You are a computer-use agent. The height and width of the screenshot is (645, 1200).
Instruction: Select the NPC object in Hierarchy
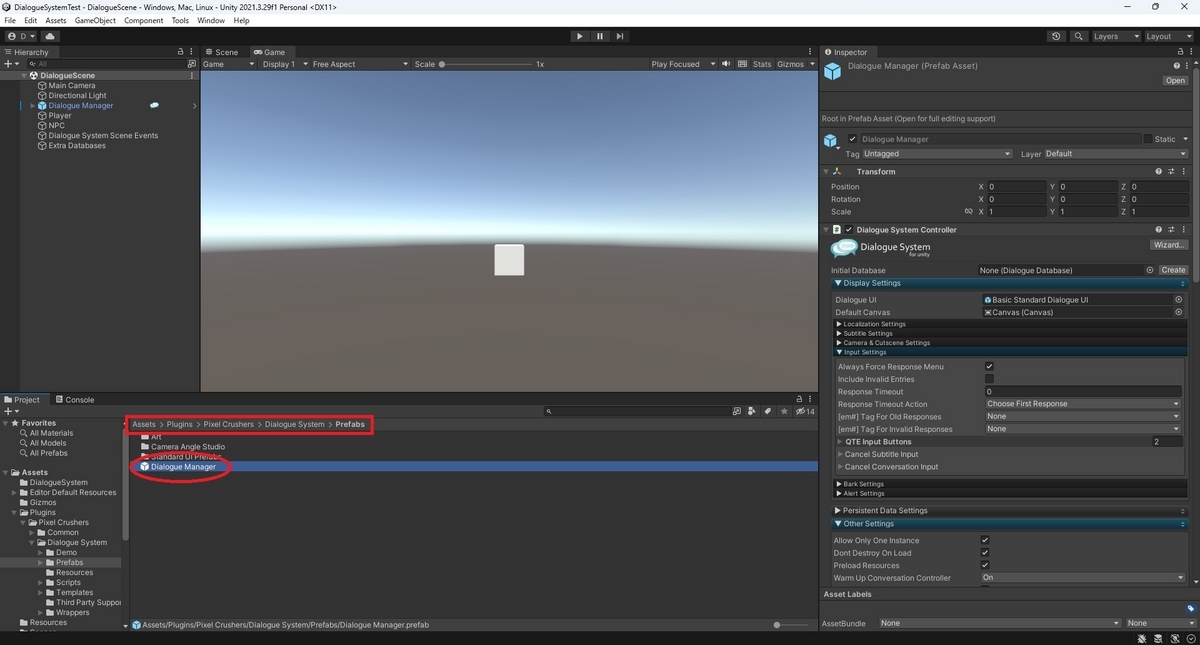(56, 125)
